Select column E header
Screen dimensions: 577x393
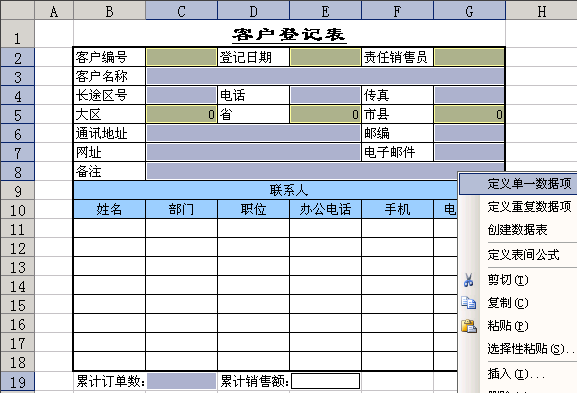pos(325,11)
